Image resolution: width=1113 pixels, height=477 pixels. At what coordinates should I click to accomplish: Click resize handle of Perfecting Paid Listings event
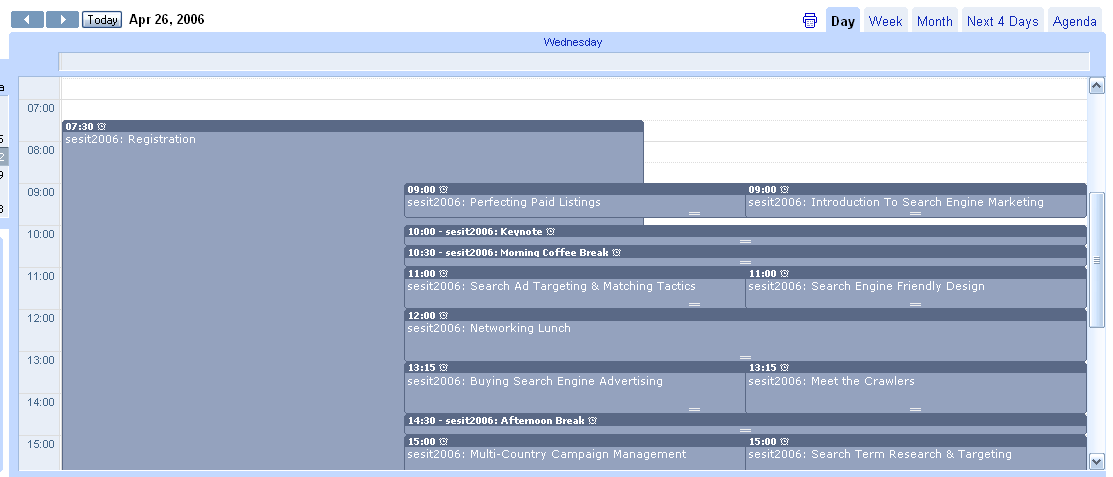(x=694, y=213)
